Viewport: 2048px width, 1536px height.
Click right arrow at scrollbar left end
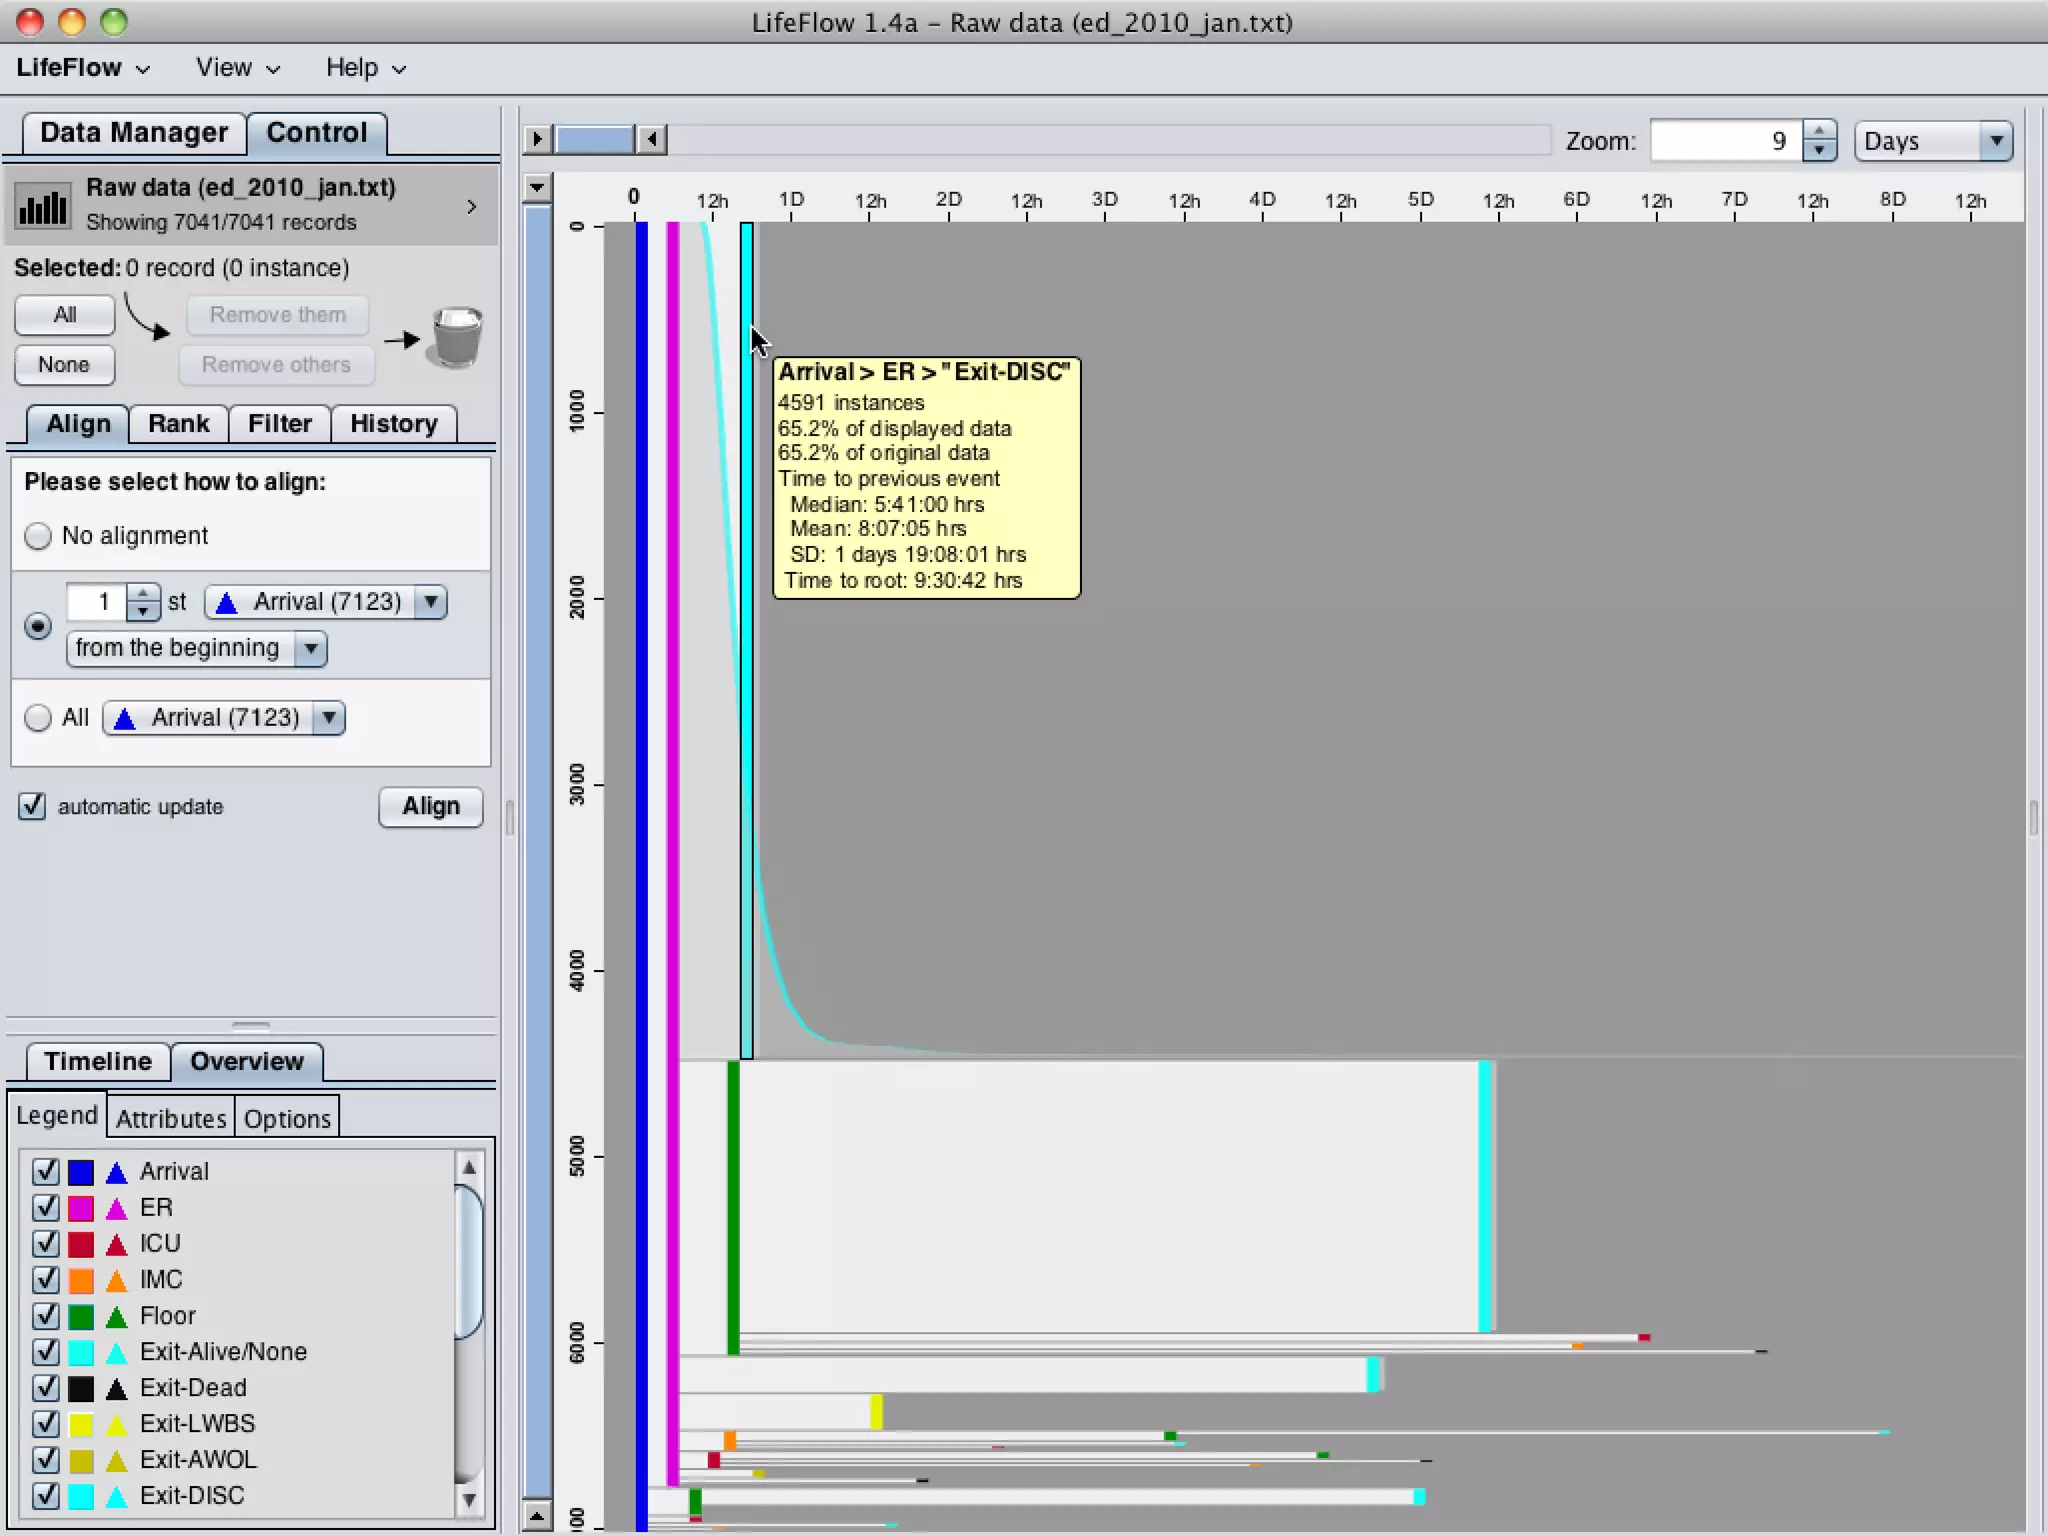pos(537,139)
